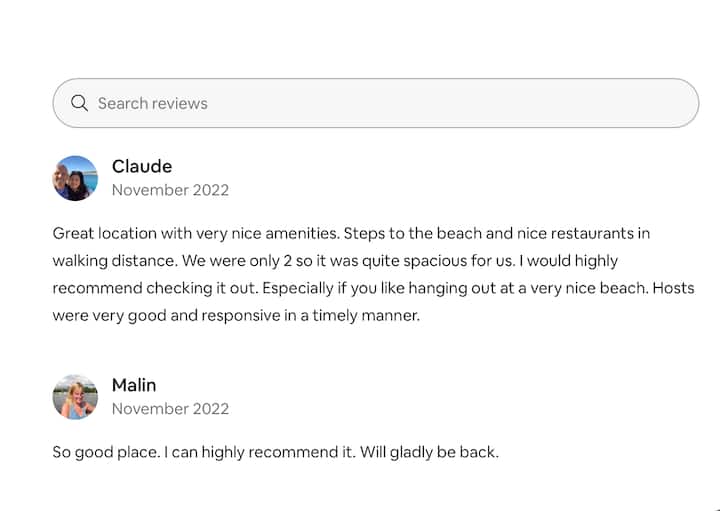Click the magnifying glass search icon
Image resolution: width=720 pixels, height=511 pixels.
(80, 103)
